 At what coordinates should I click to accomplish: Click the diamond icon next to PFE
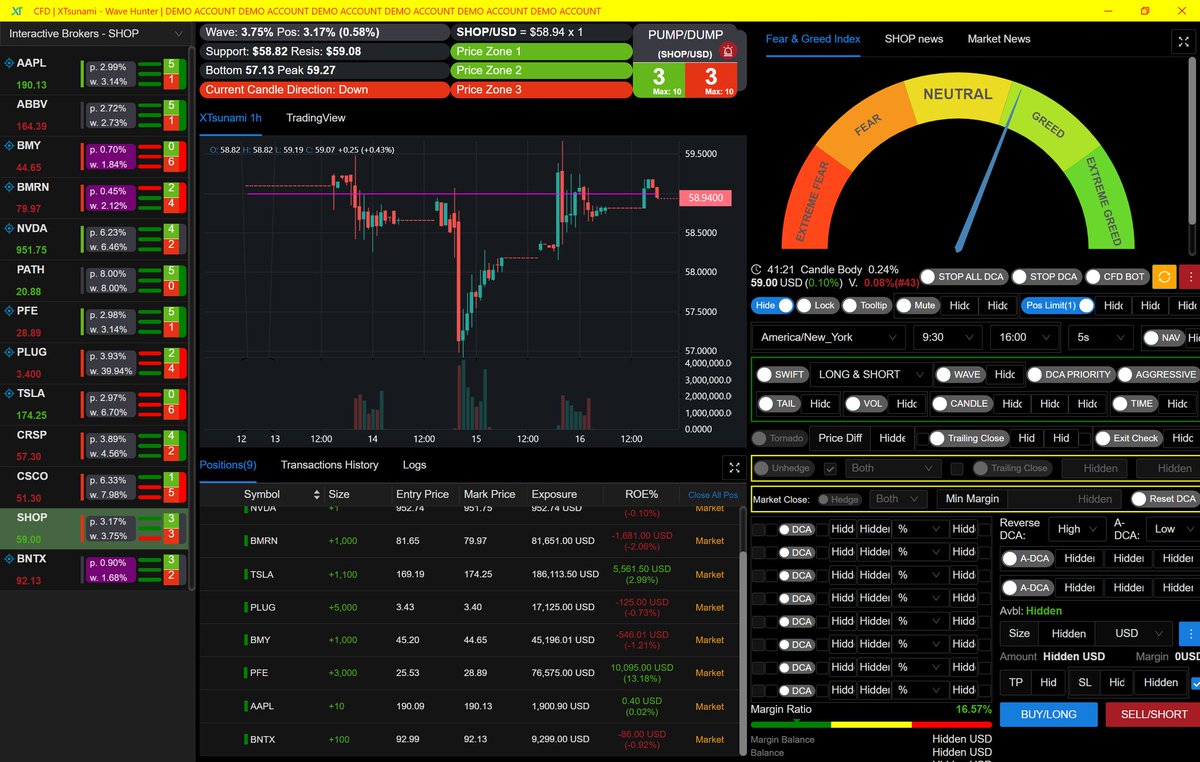click(10, 311)
